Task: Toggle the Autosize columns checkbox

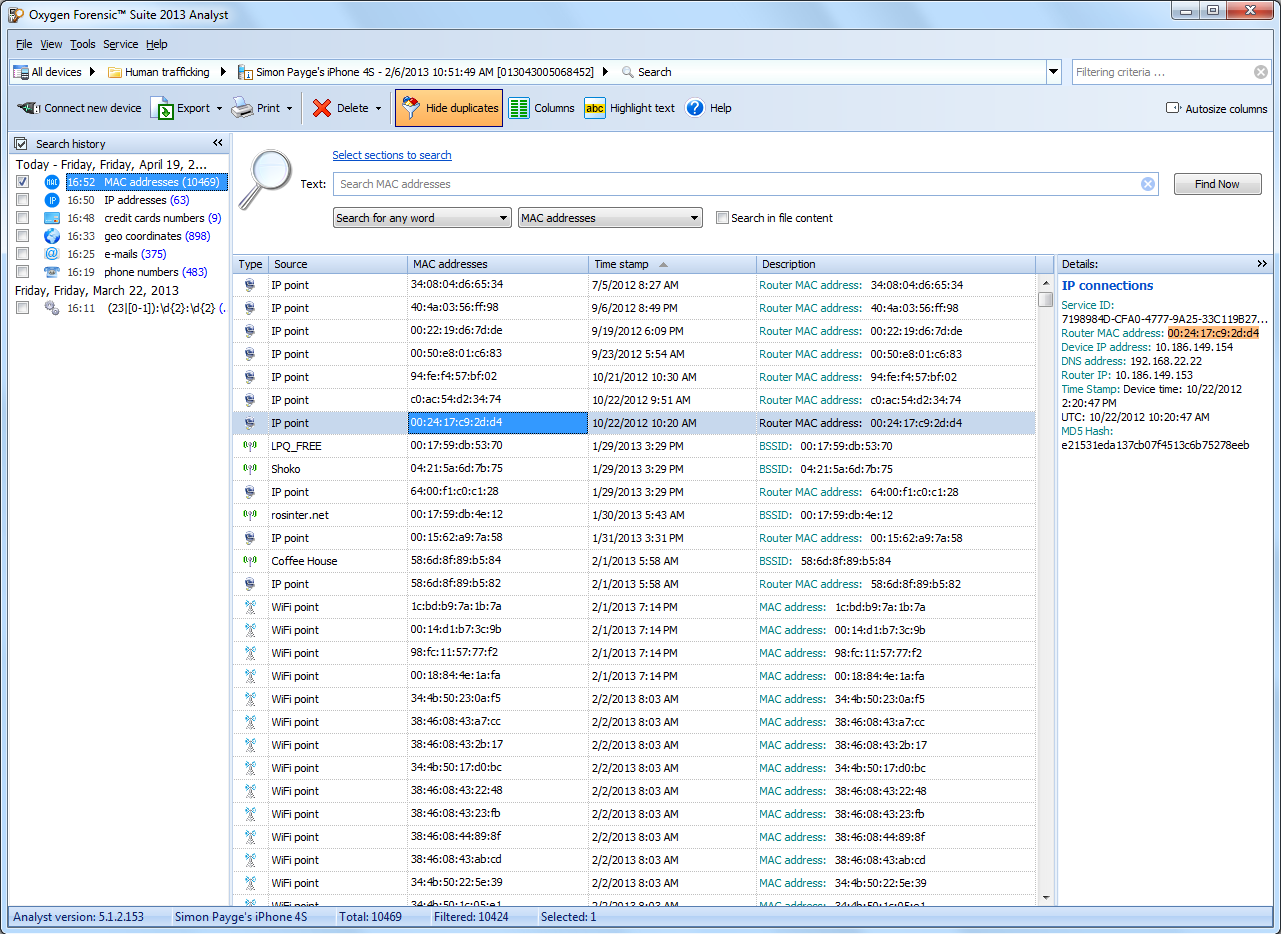Action: pyautogui.click(x=1173, y=108)
